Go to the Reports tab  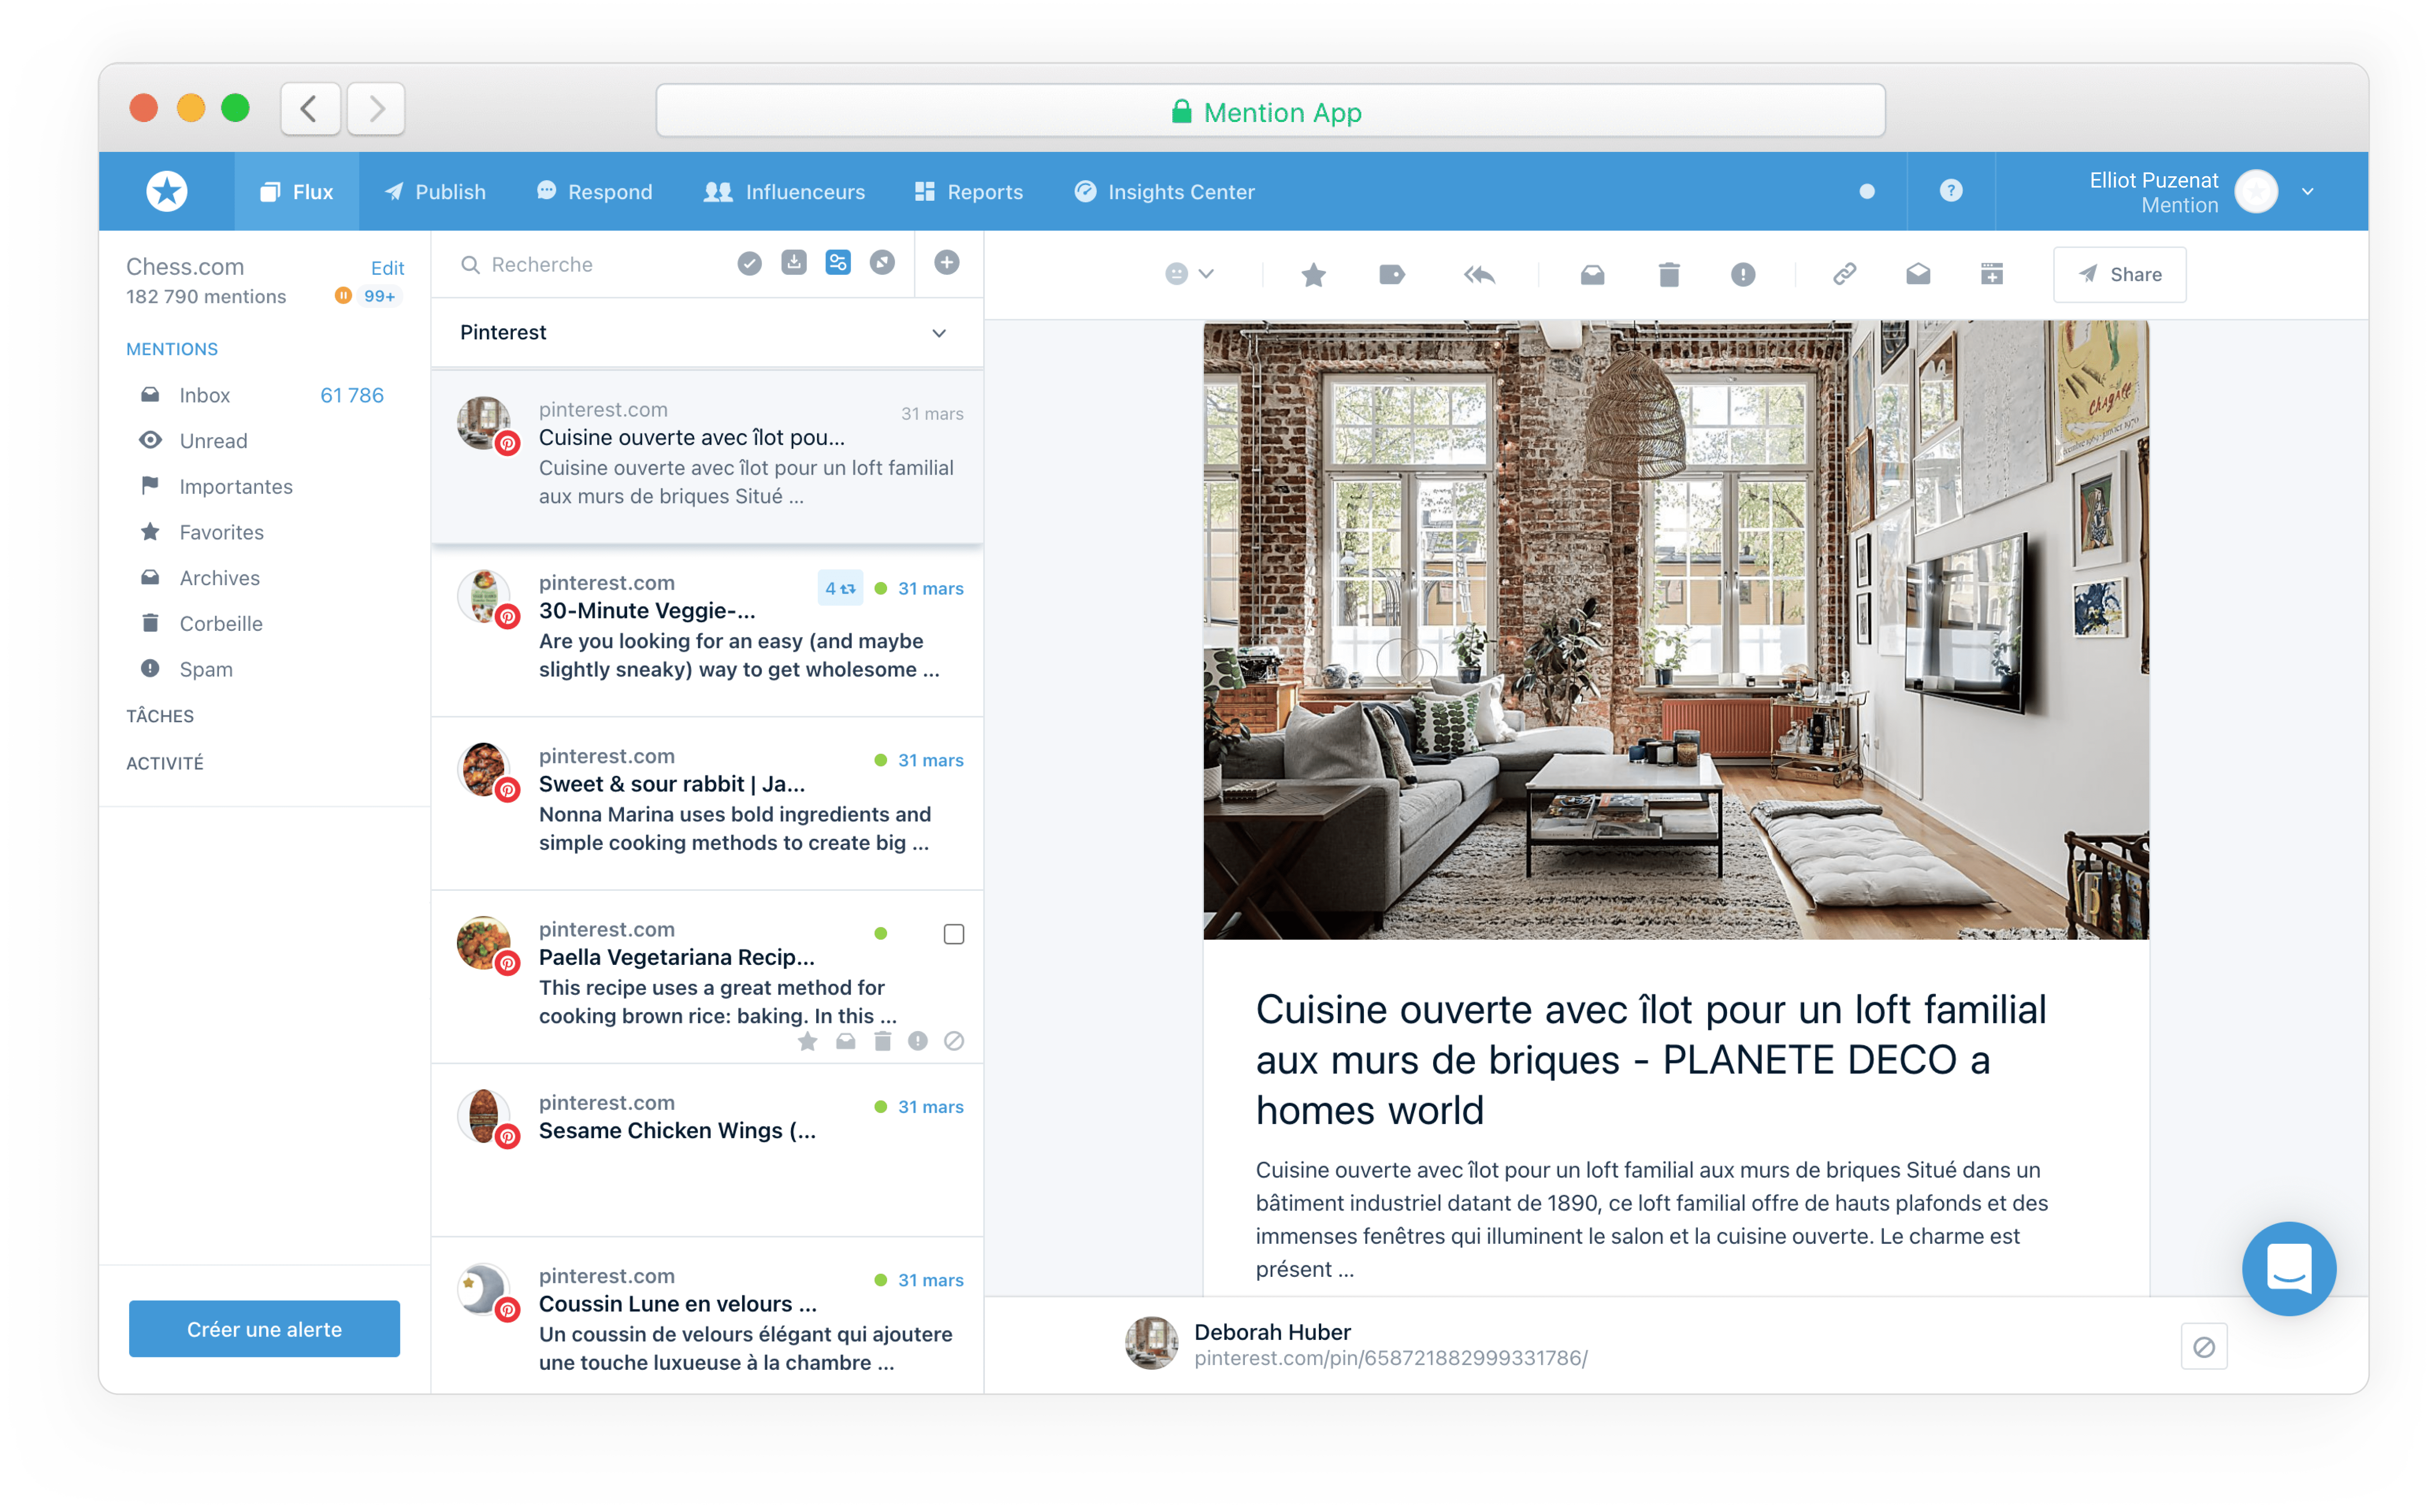tap(968, 191)
